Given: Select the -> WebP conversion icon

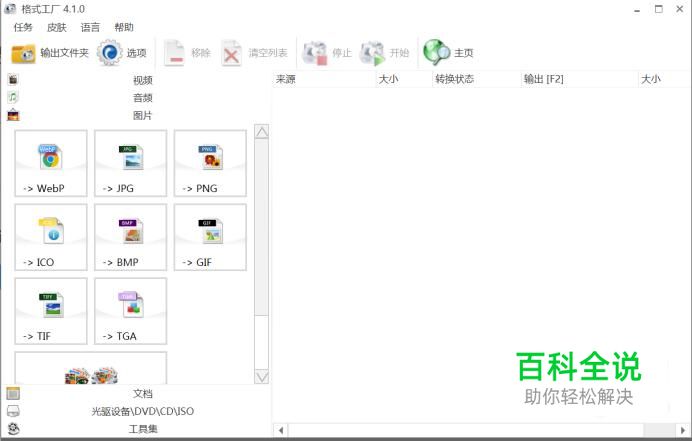Looking at the screenshot, I should point(51,163).
